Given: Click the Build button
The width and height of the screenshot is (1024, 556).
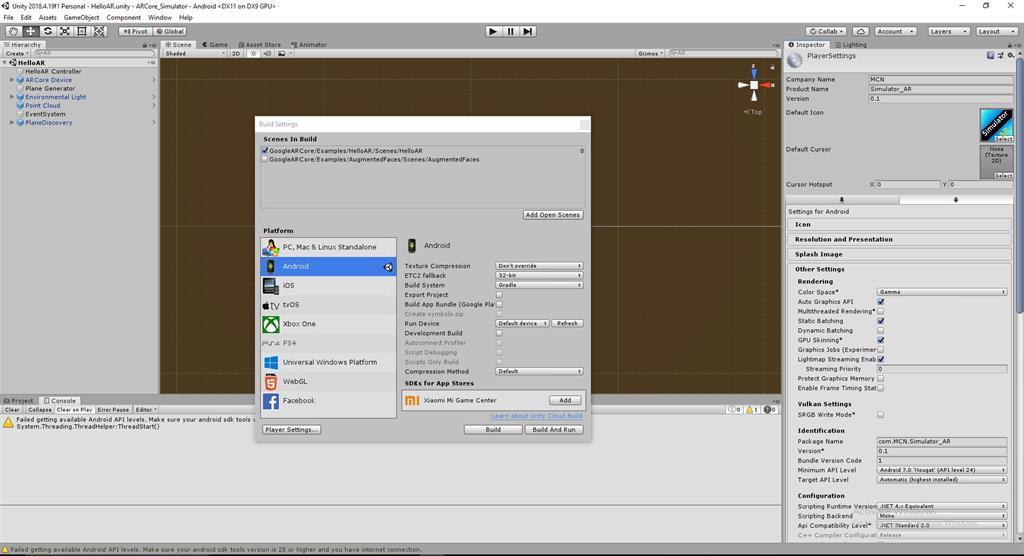Looking at the screenshot, I should tap(493, 430).
